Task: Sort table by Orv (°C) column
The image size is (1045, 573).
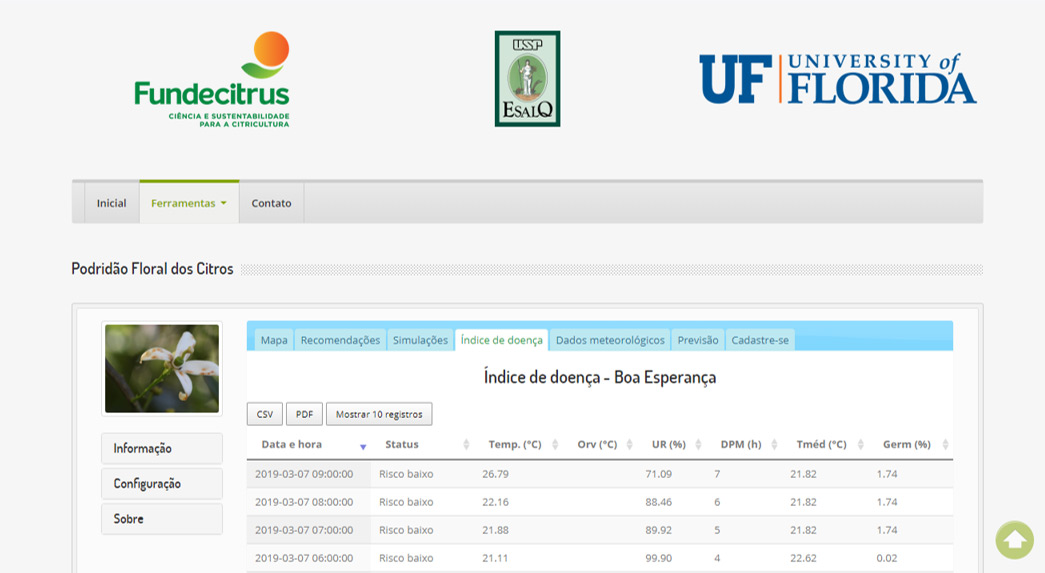Action: 602,444
